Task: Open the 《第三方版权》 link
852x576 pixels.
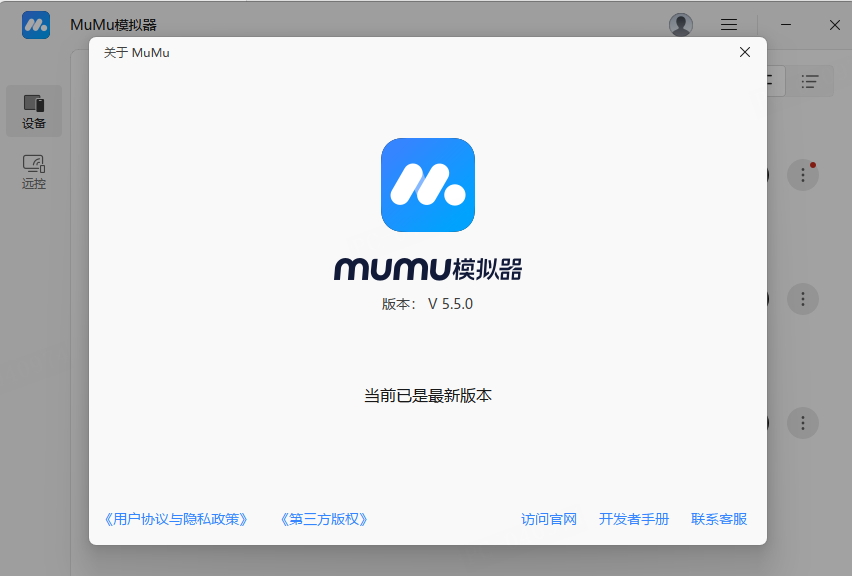Action: 324,519
